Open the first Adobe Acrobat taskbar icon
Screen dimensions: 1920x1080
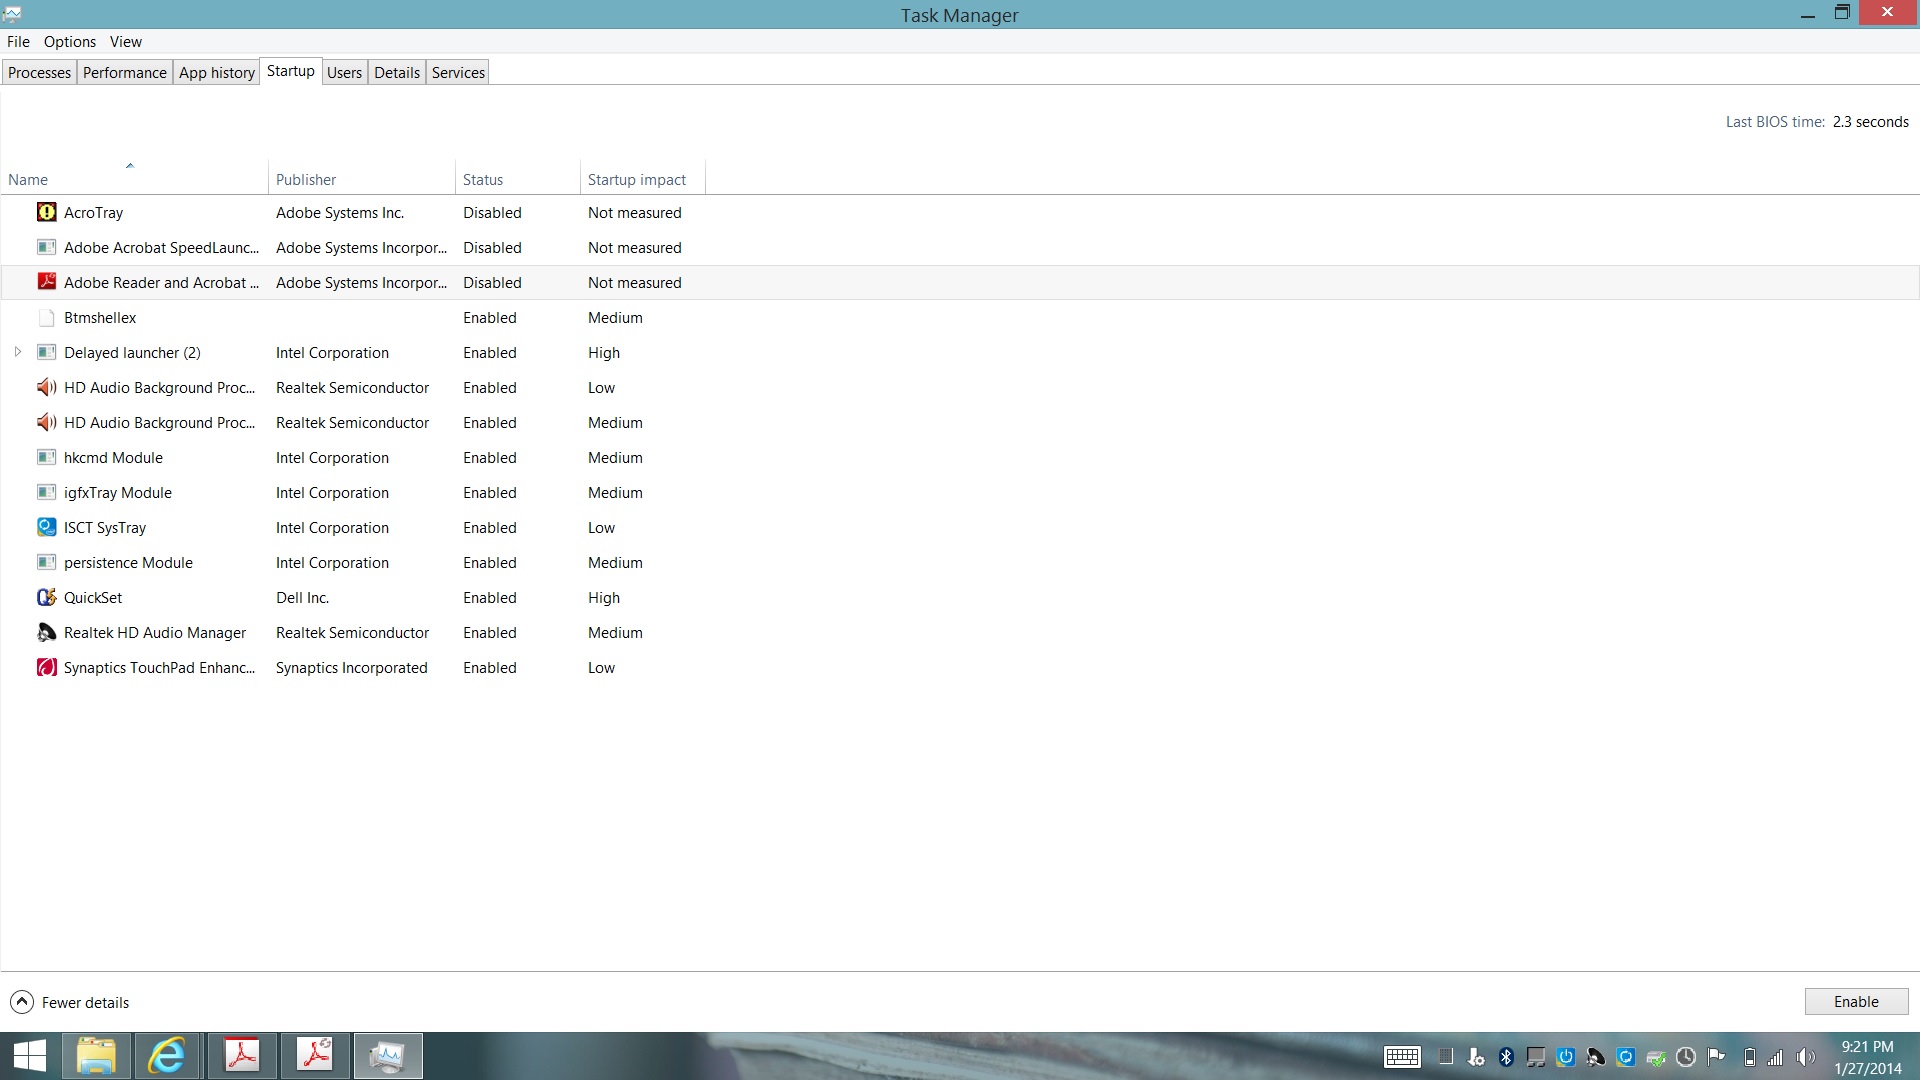[x=242, y=1056]
